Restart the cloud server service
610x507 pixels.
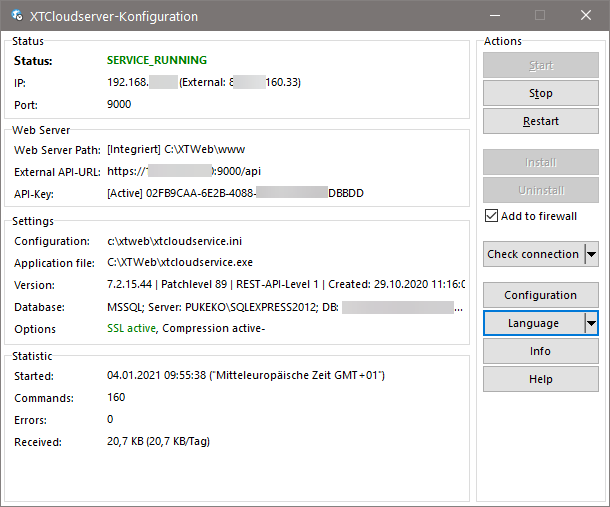540,121
